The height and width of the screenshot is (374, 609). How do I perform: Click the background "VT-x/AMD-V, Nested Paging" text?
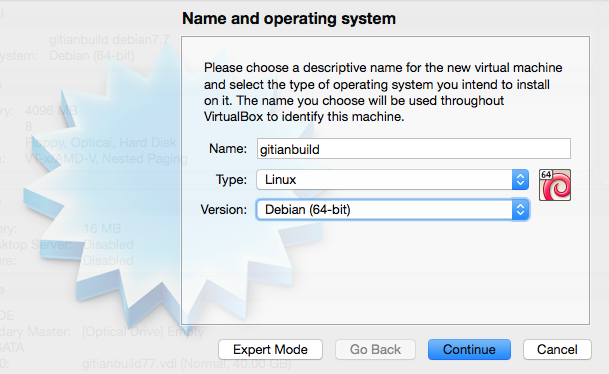[x=106, y=158]
